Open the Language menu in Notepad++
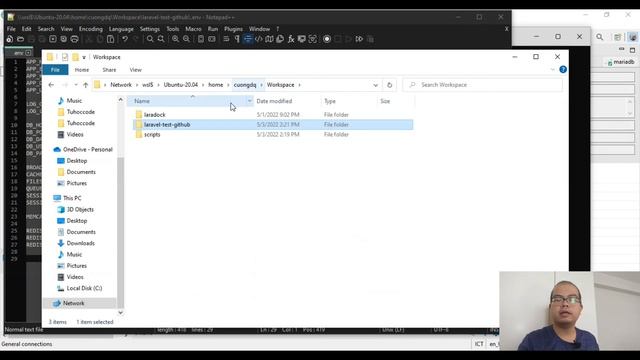640x360 pixels. [x=121, y=29]
